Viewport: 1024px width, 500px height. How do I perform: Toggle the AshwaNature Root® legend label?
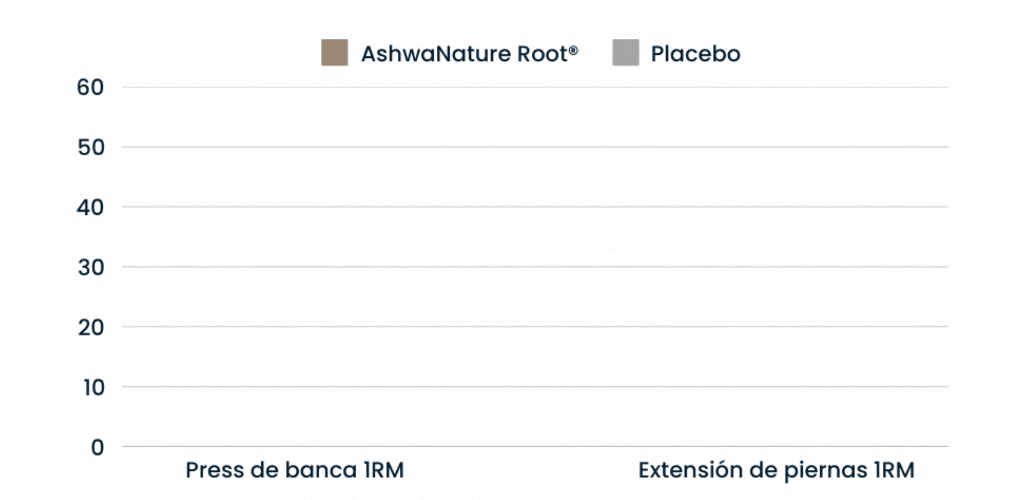(x=469, y=54)
